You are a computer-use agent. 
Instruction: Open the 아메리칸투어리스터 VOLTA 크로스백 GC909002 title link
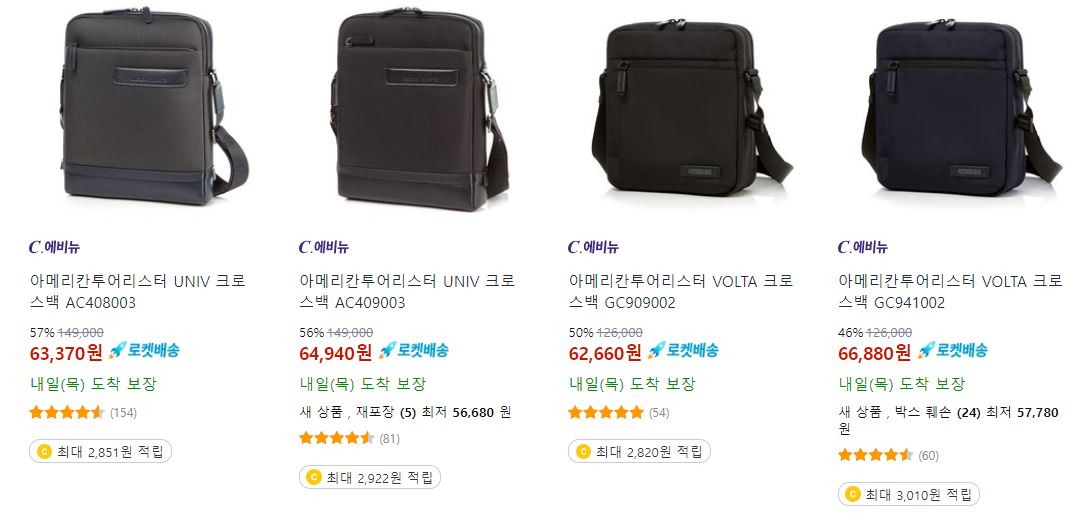tap(681, 292)
